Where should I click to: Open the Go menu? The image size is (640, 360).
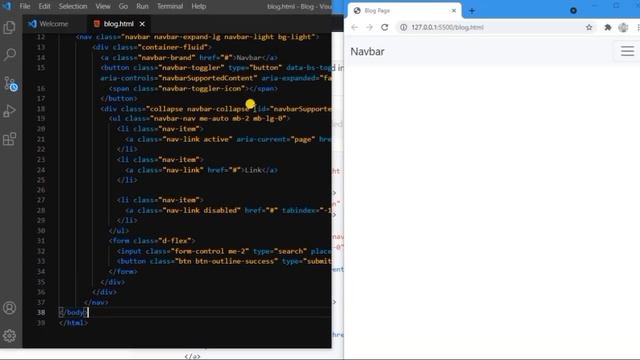pos(123,7)
